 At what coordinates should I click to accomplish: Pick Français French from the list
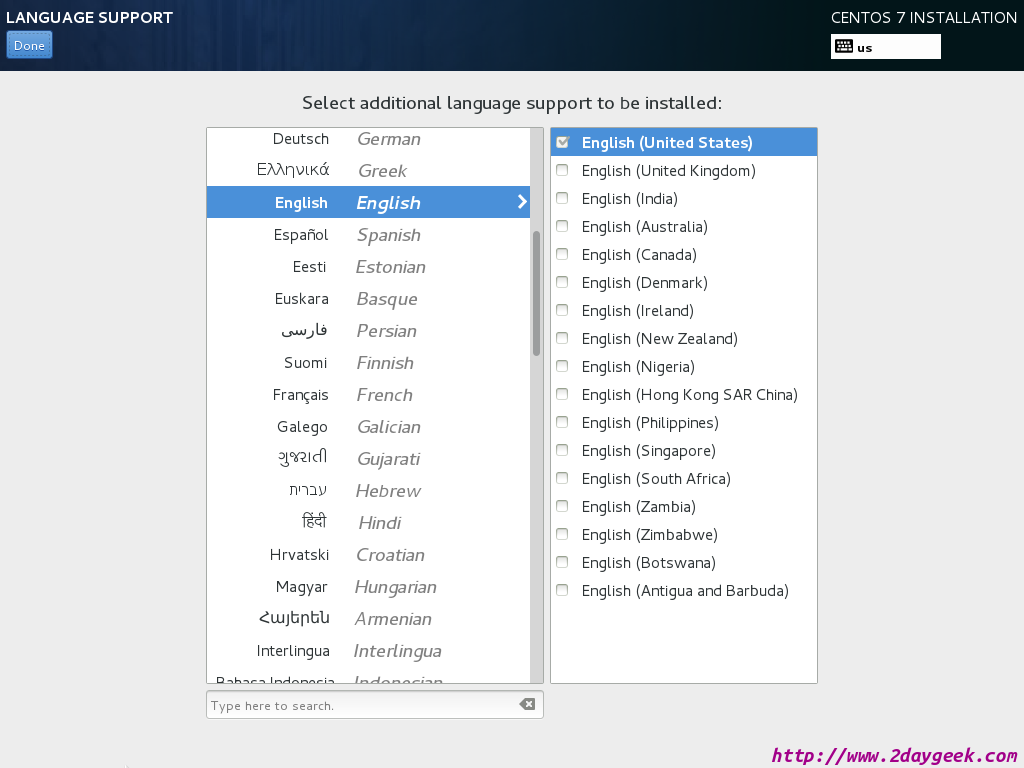click(368, 394)
